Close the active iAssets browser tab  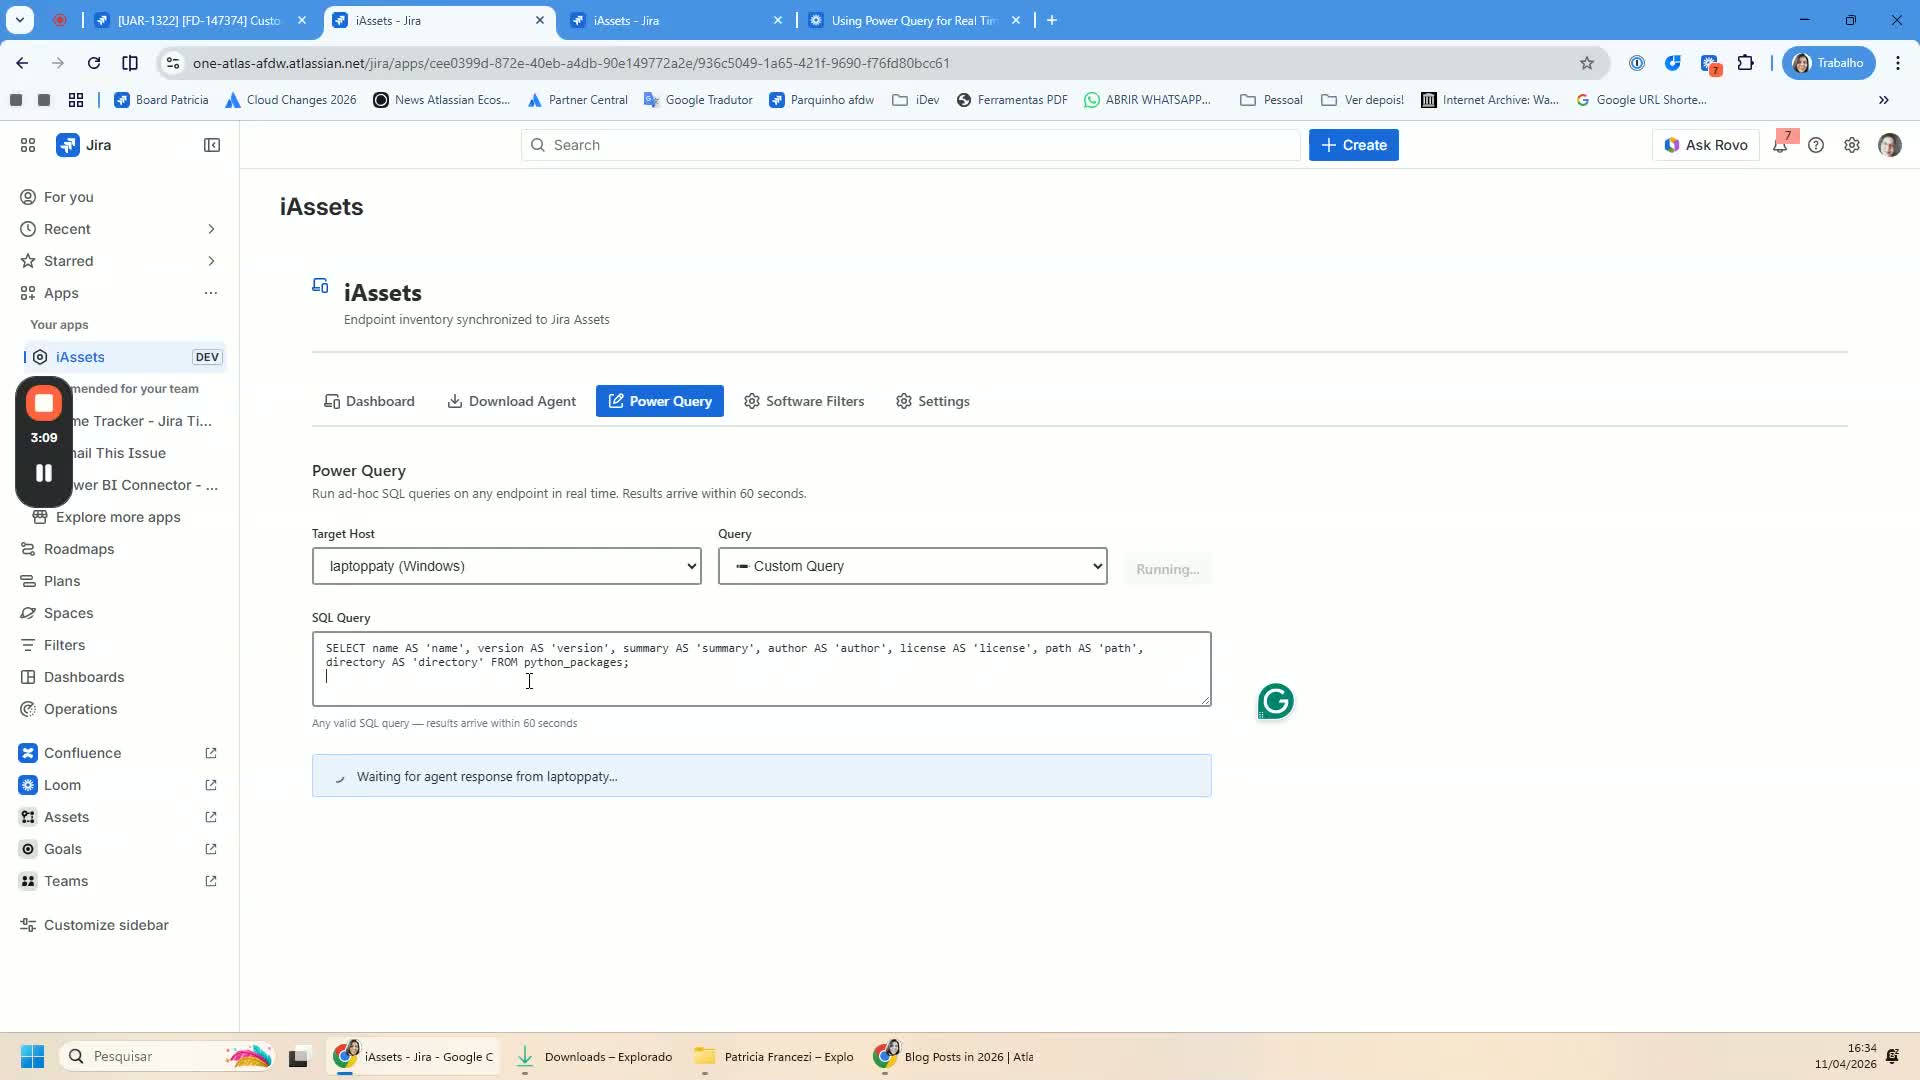[x=540, y=20]
